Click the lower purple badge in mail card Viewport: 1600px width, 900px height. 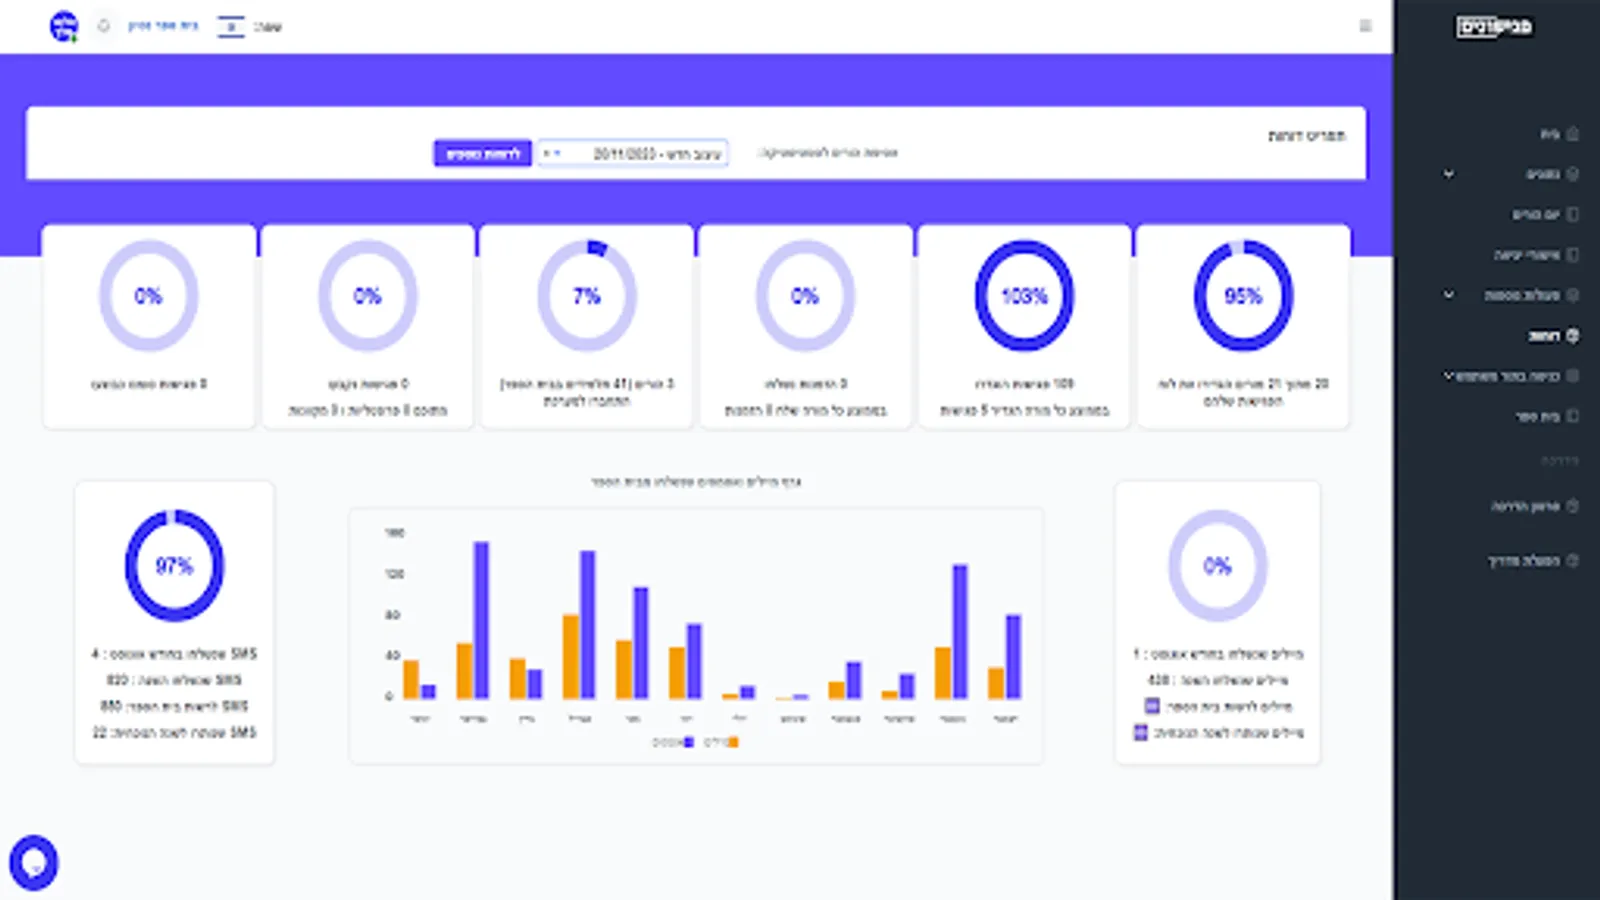pyautogui.click(x=1140, y=732)
